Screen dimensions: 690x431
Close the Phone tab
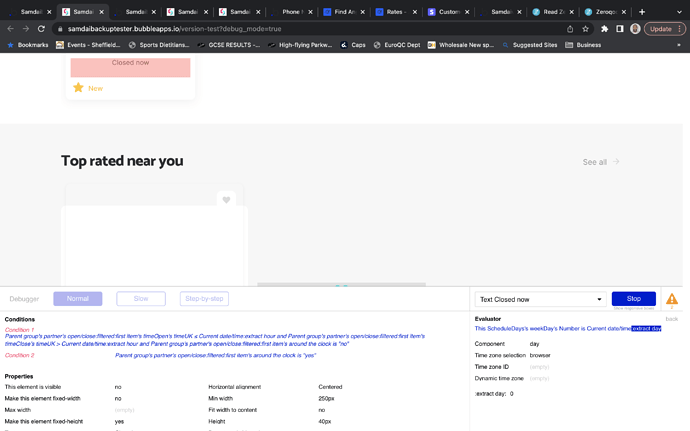pyautogui.click(x=310, y=12)
